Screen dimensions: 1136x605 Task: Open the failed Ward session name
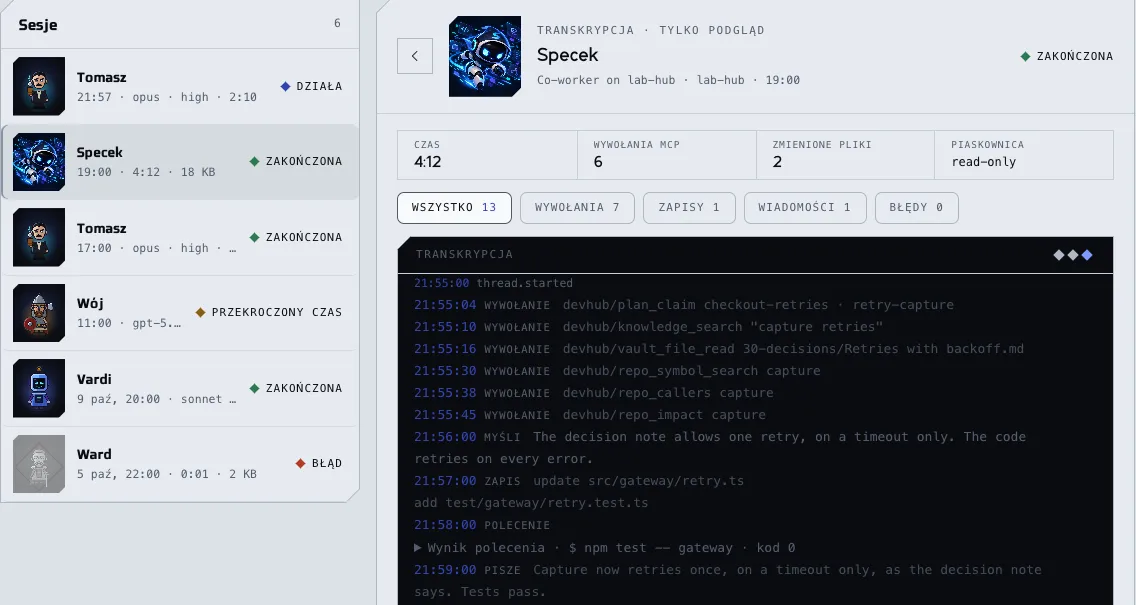(x=94, y=455)
